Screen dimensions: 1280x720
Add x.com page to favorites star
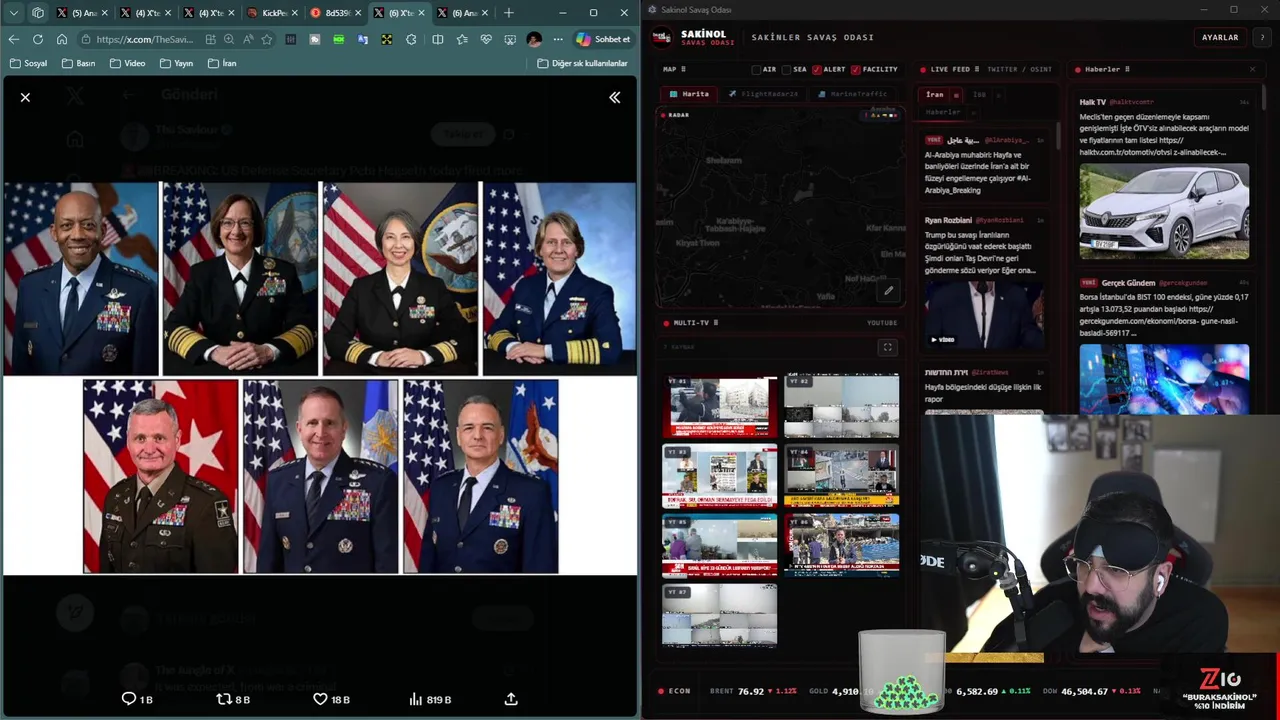click(267, 39)
